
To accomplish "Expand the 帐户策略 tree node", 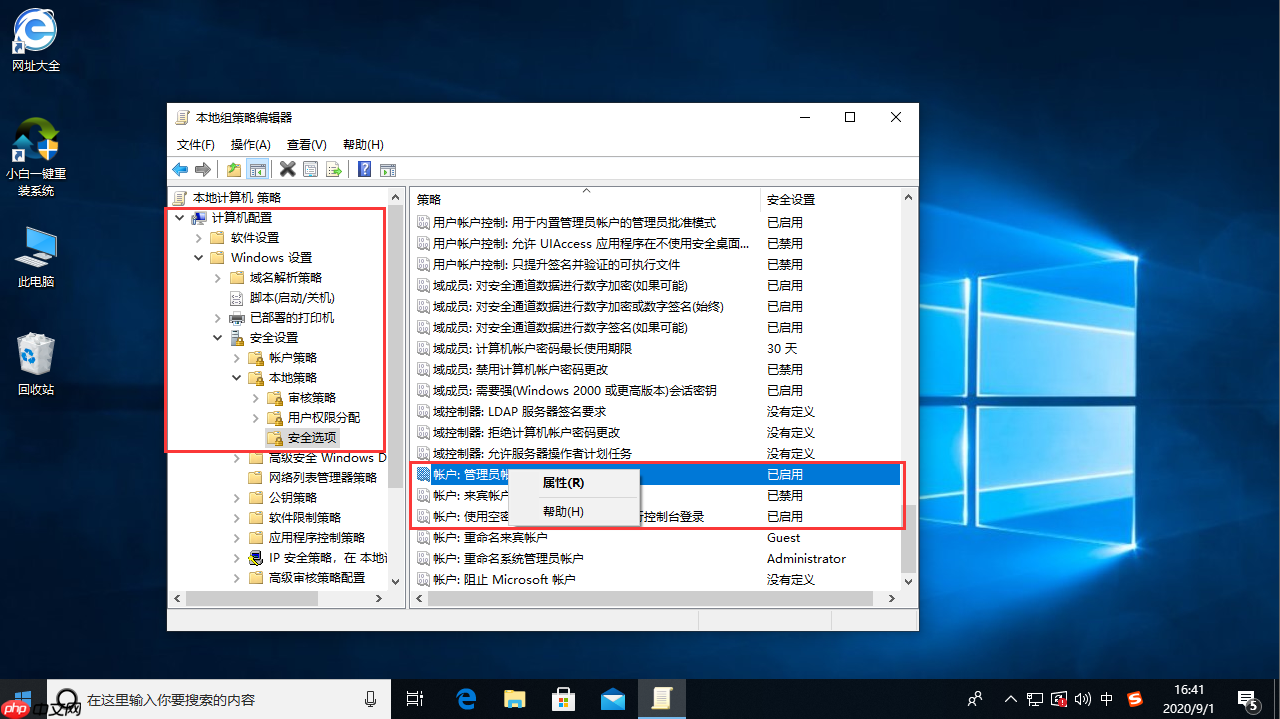I will (236, 357).
